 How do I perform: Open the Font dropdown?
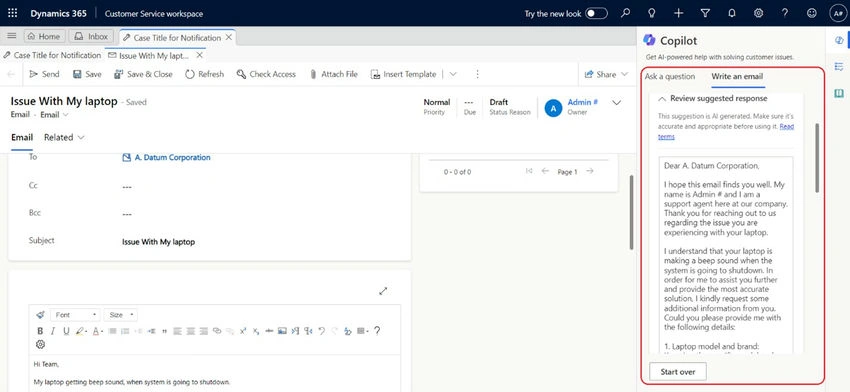pyautogui.click(x=75, y=315)
